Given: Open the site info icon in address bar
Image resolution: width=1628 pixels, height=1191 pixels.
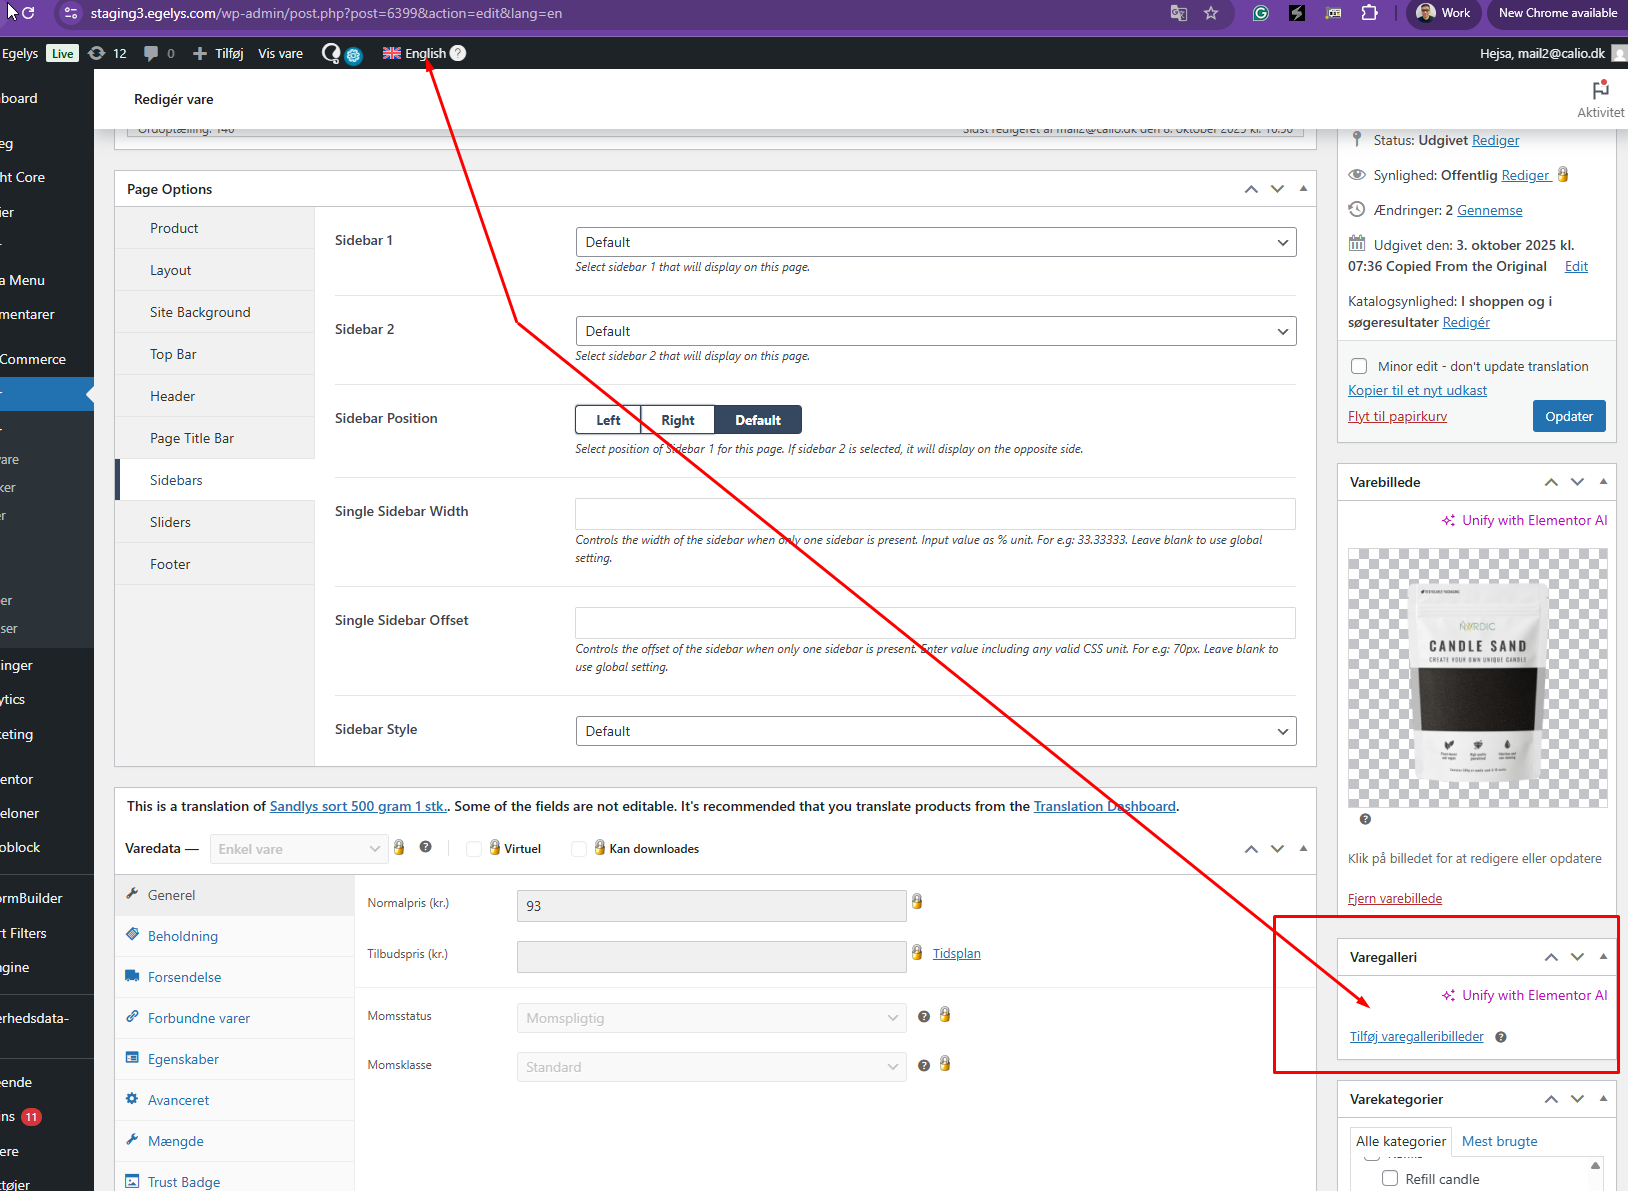Looking at the screenshot, I should click(70, 13).
